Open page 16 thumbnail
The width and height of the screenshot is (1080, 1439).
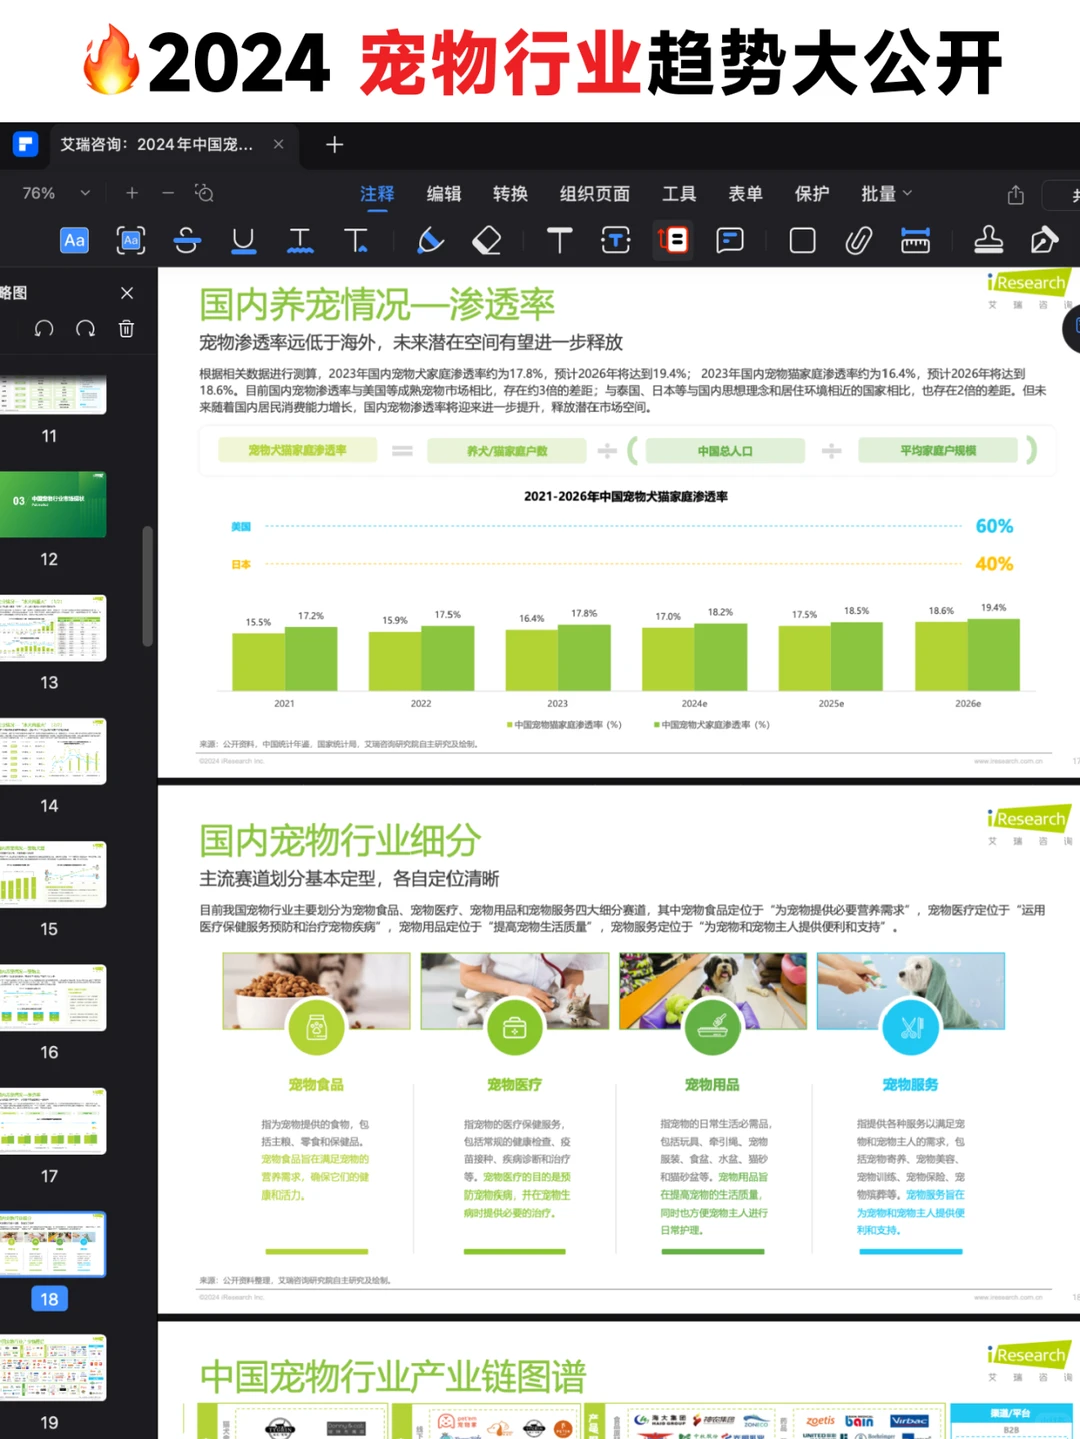coord(53,998)
